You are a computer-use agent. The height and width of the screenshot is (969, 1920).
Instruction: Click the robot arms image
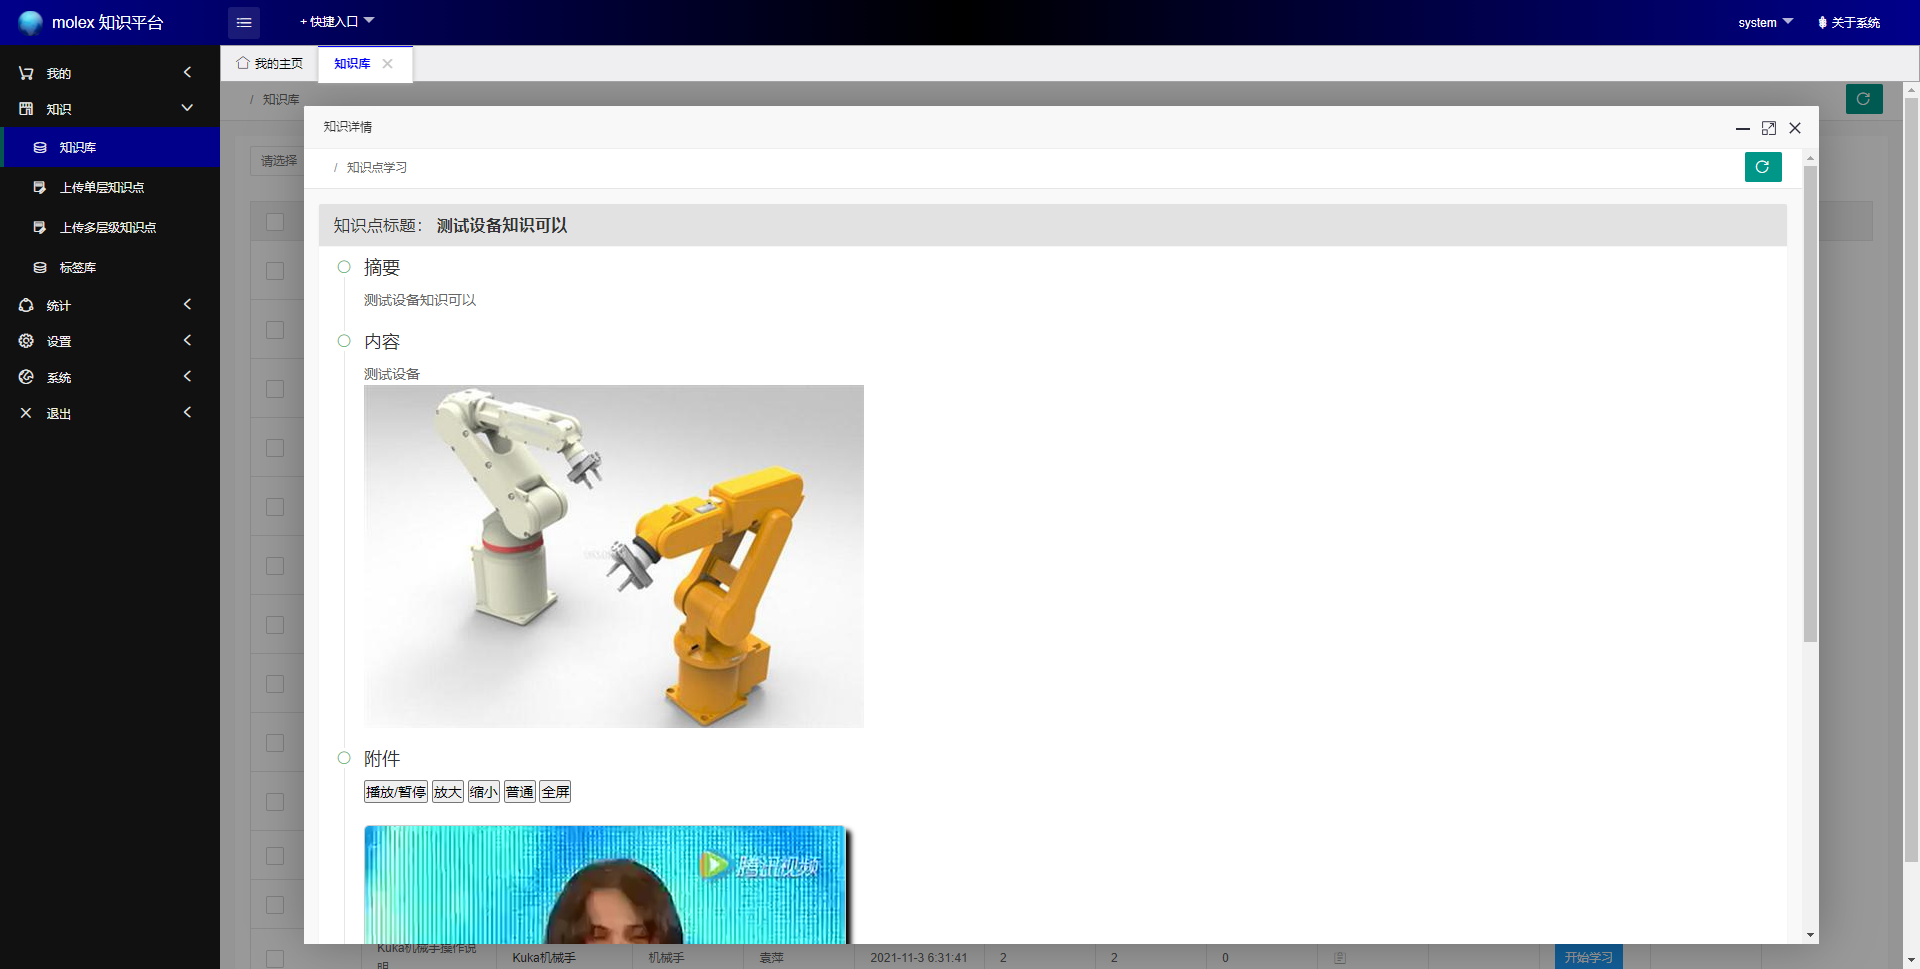click(614, 556)
